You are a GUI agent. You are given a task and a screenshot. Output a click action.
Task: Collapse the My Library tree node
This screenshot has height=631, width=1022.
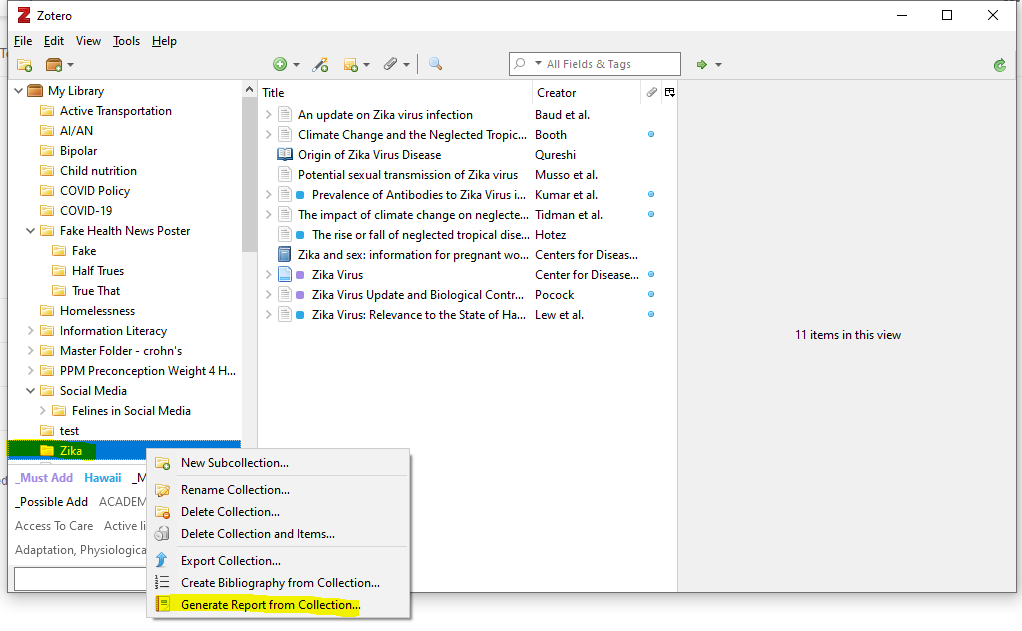[x=18, y=91]
